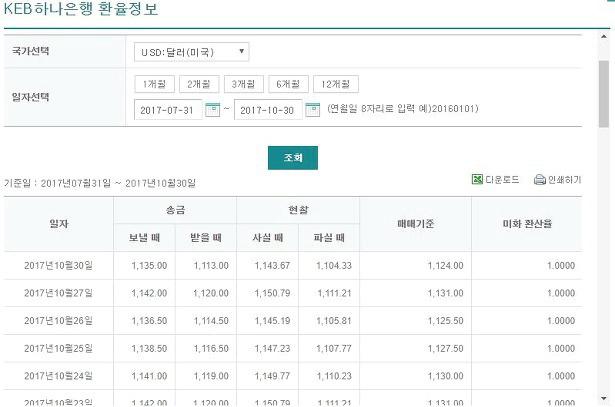Click the 1,143.67 cash buy cell
This screenshot has height=407, width=615.
[268, 265]
